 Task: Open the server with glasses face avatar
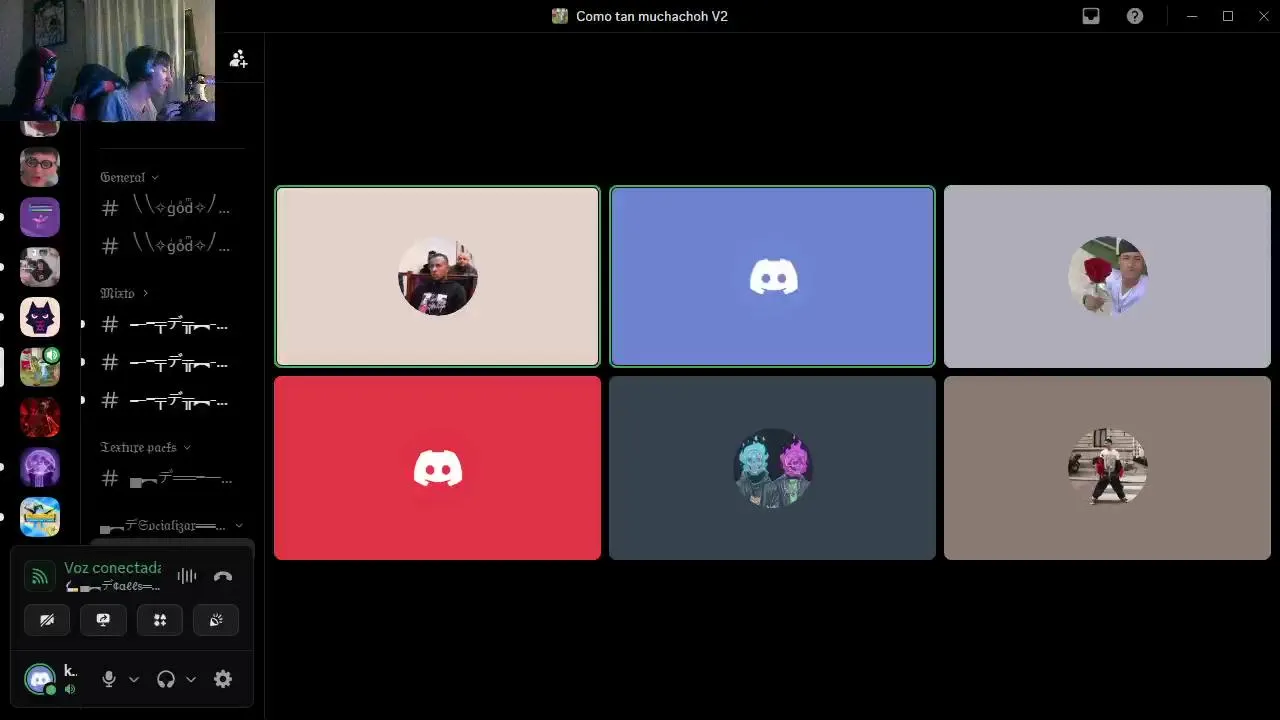40,167
